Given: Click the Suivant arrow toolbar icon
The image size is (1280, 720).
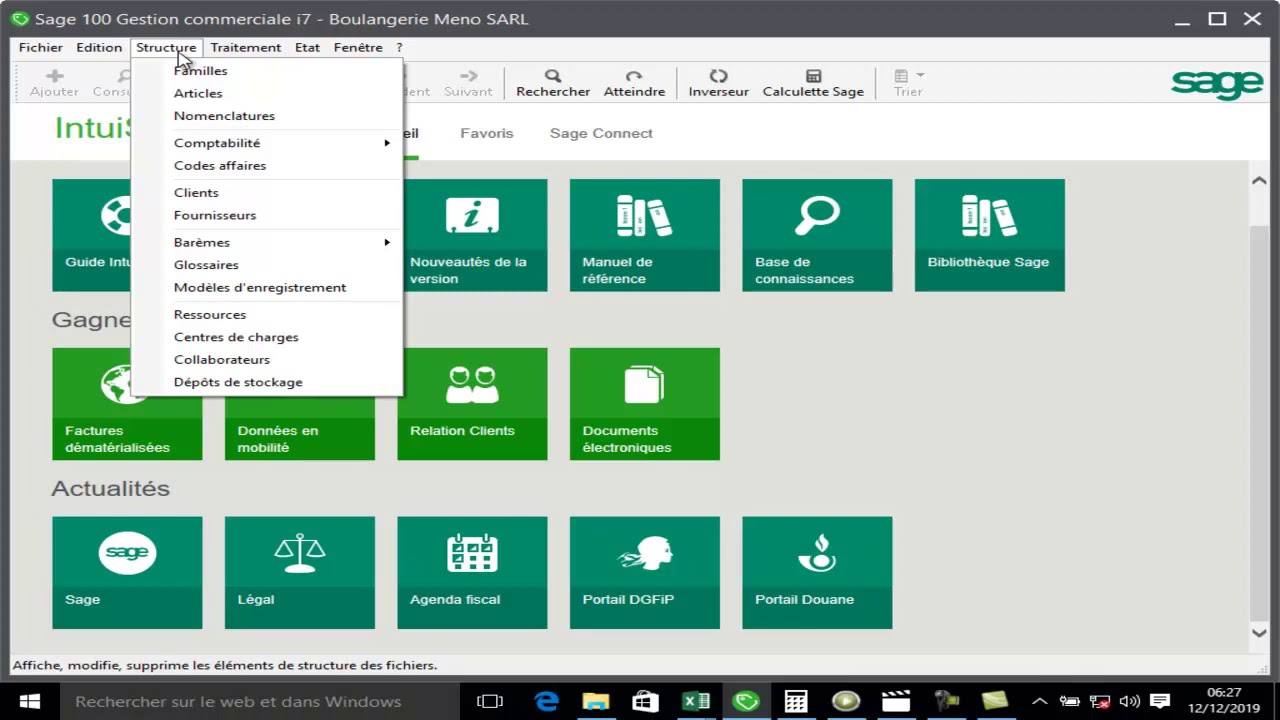Looking at the screenshot, I should (468, 76).
